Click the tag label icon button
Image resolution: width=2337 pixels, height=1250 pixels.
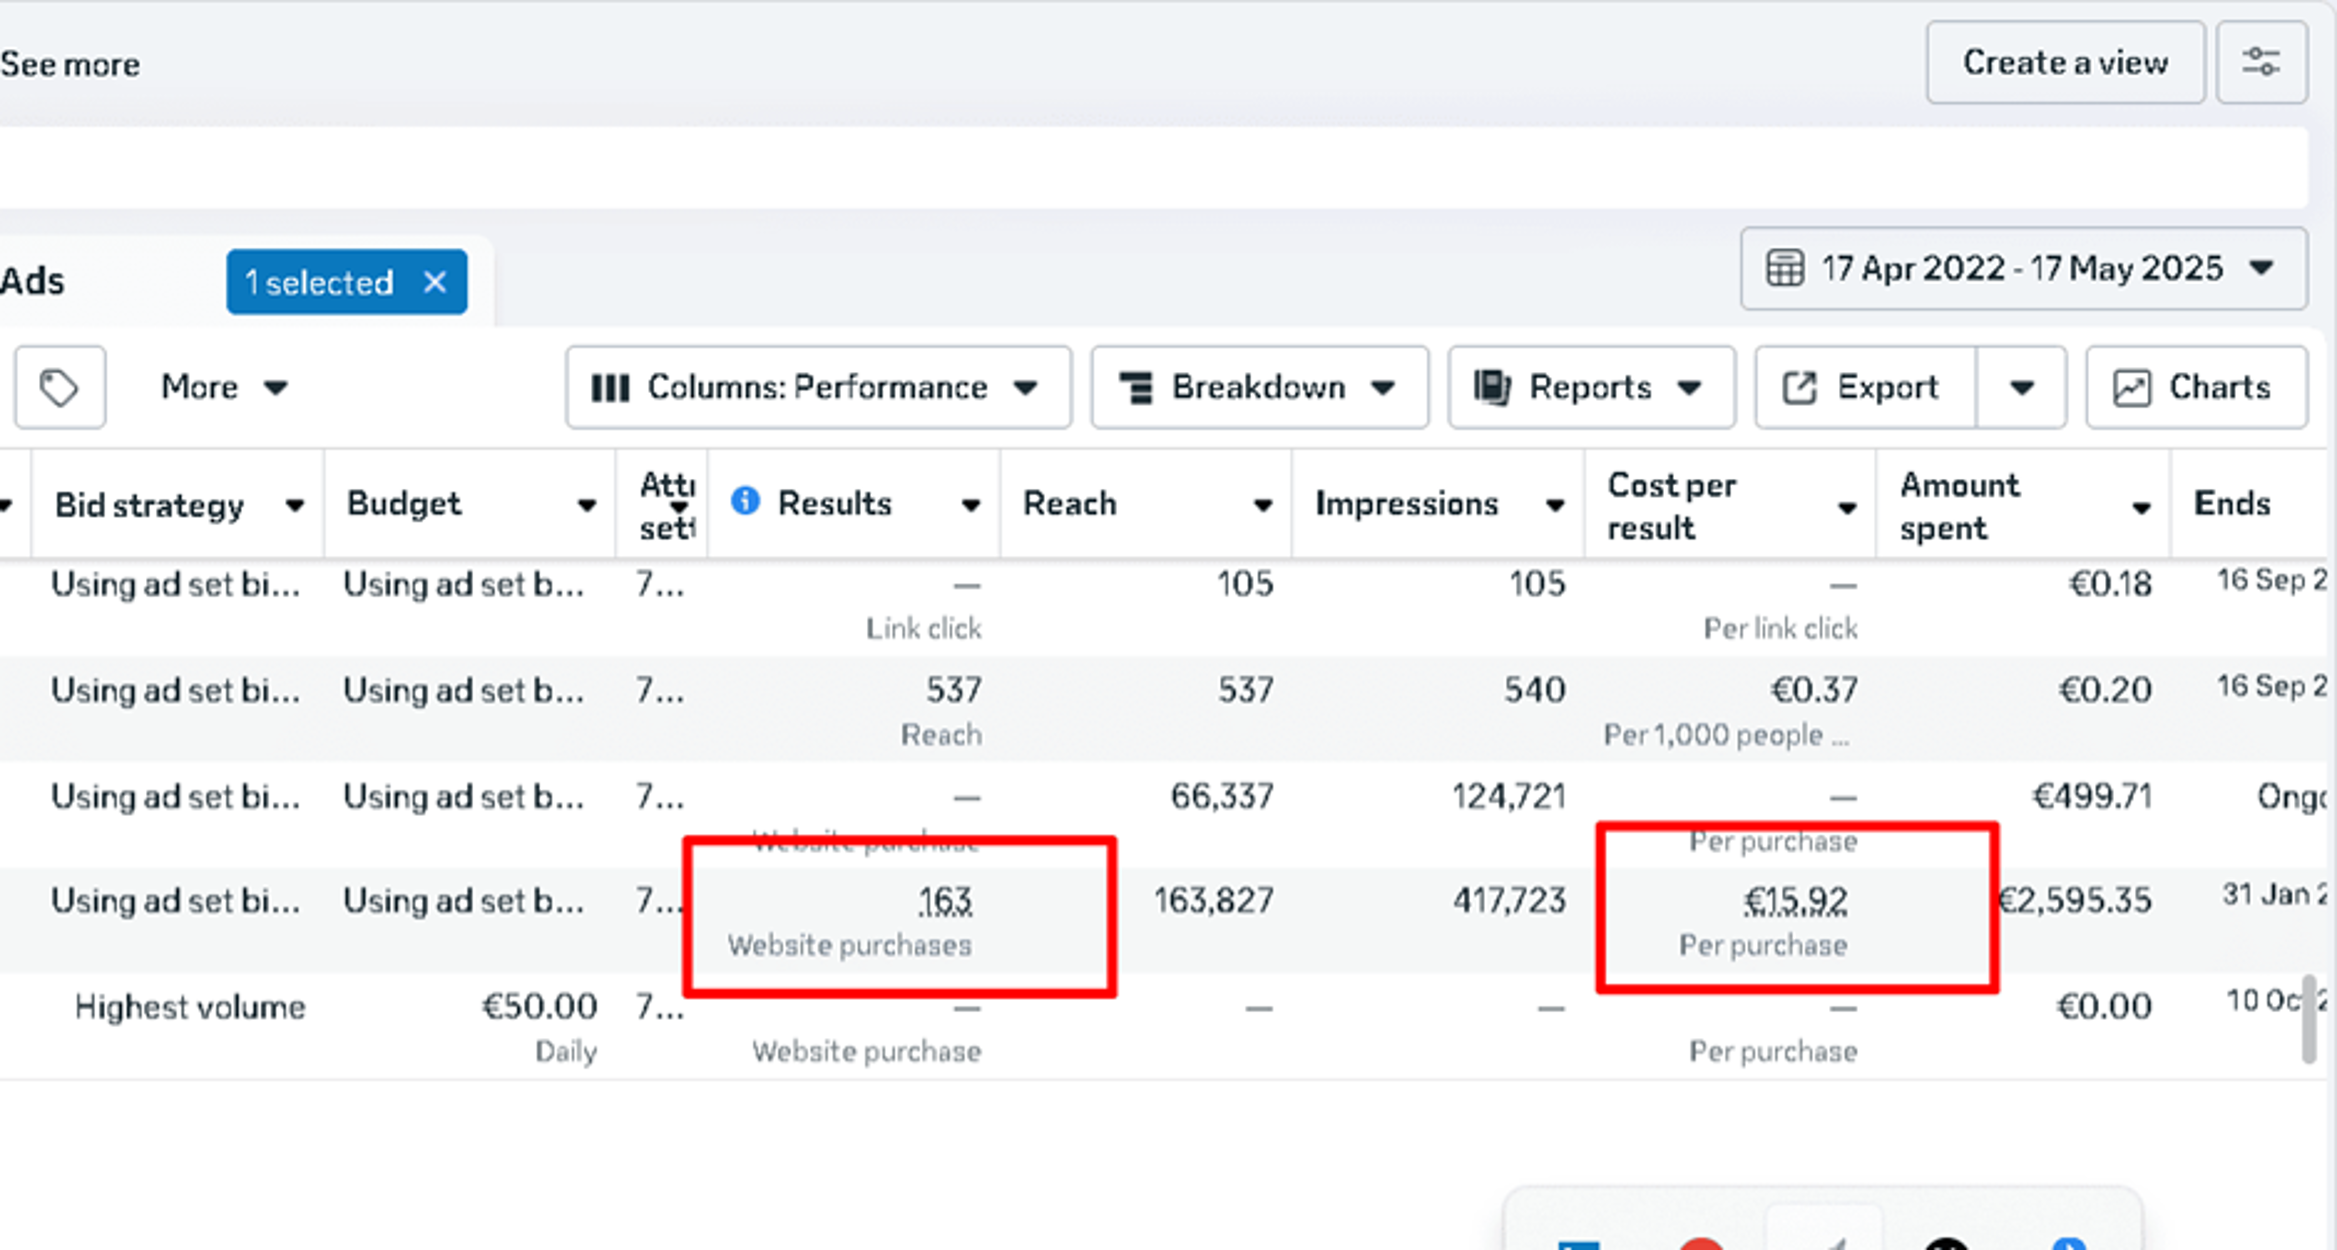[x=59, y=388]
